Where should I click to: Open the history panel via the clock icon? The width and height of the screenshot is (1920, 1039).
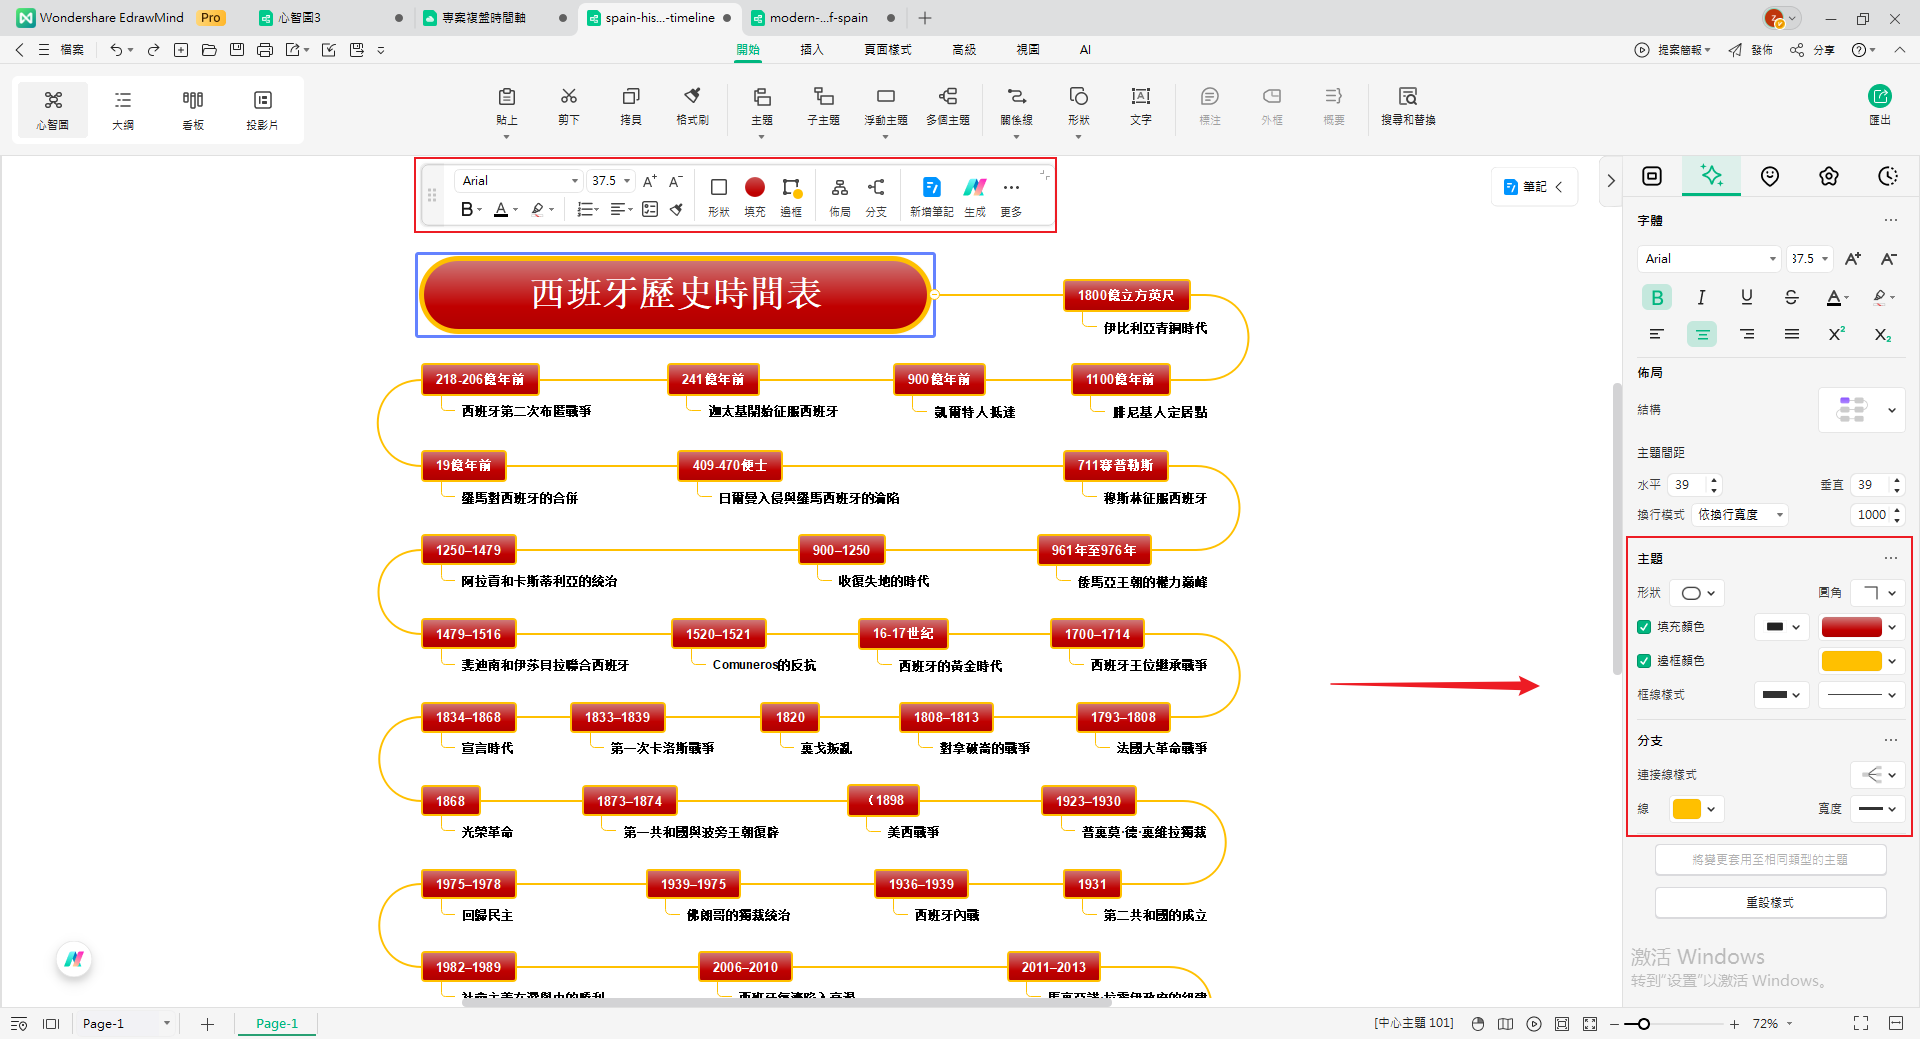tap(1887, 175)
